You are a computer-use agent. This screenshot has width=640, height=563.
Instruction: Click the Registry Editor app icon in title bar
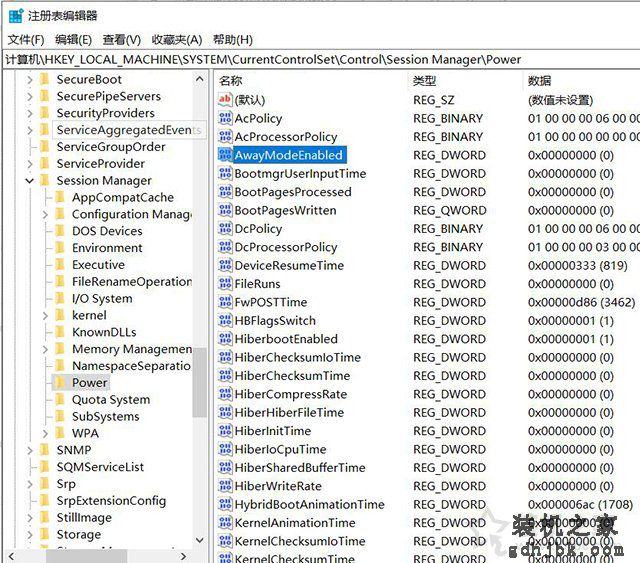point(16,16)
